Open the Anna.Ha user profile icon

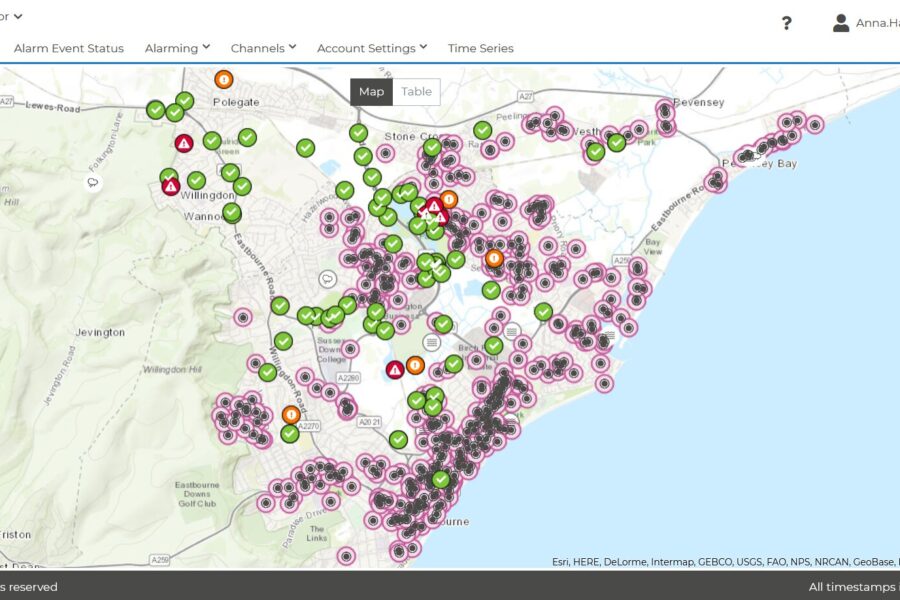(841, 23)
